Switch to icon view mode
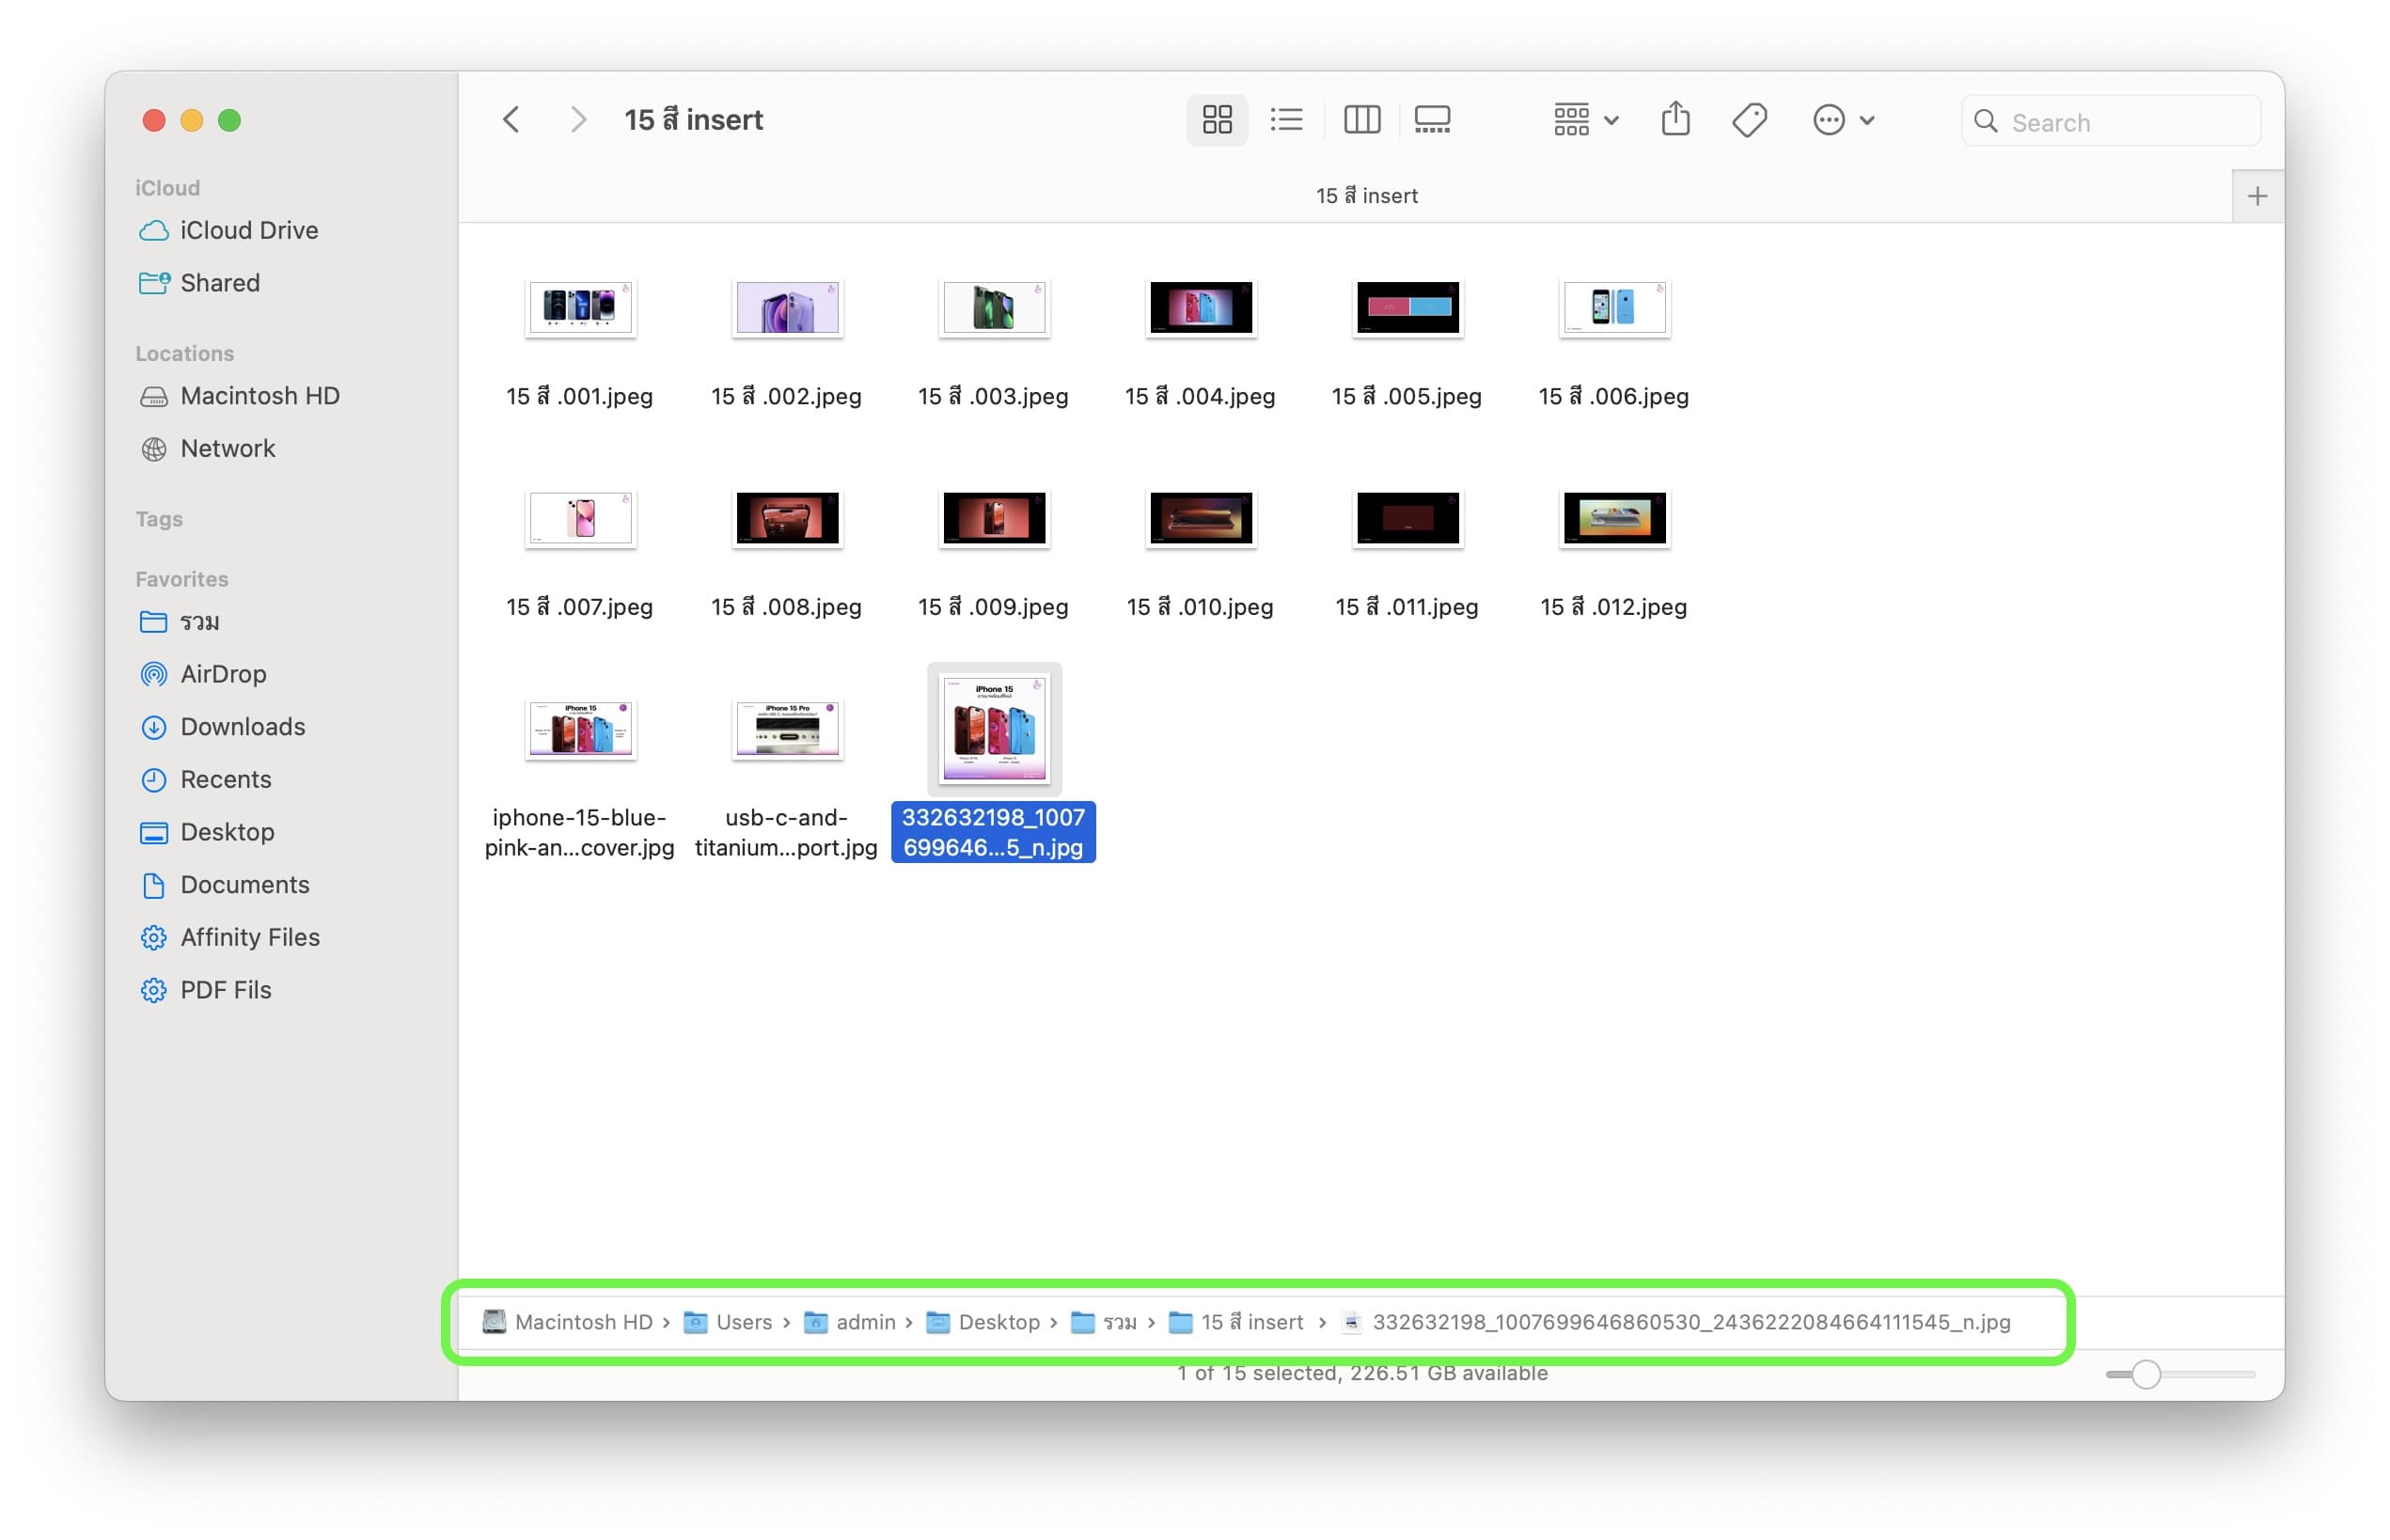This screenshot has height=1540, width=2390. tap(1216, 120)
